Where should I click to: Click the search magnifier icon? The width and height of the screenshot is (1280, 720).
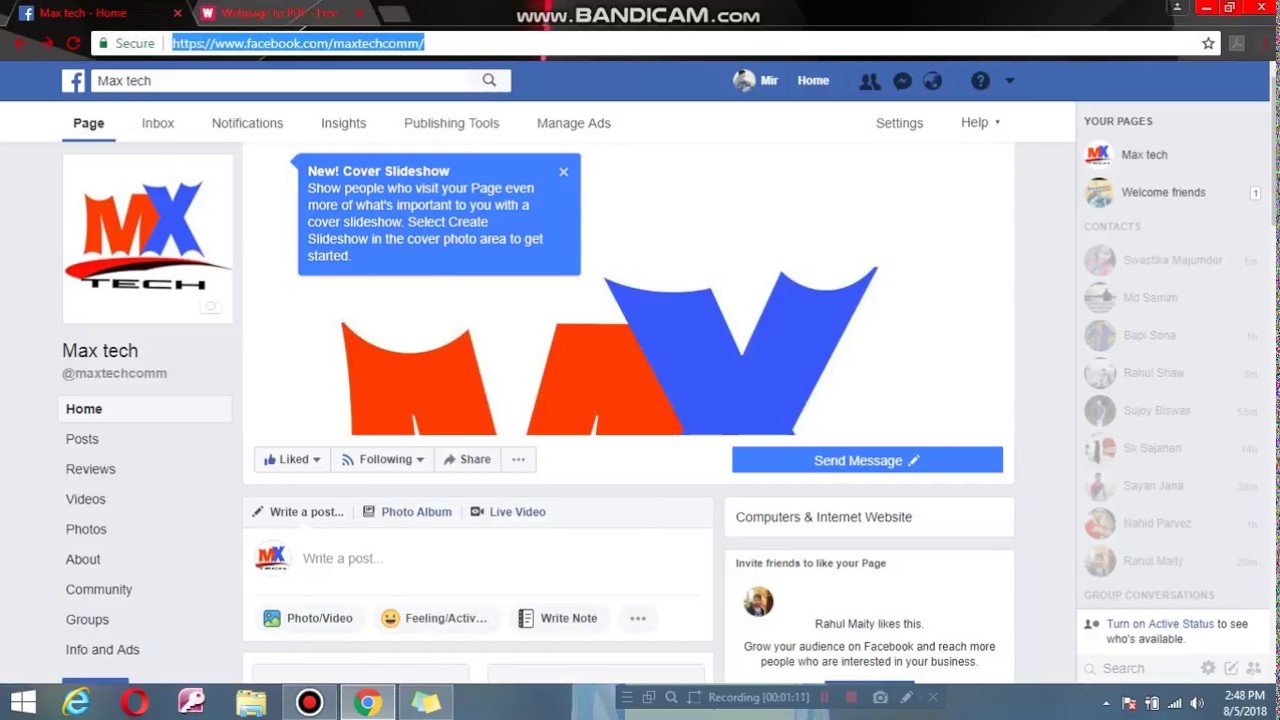tap(489, 80)
